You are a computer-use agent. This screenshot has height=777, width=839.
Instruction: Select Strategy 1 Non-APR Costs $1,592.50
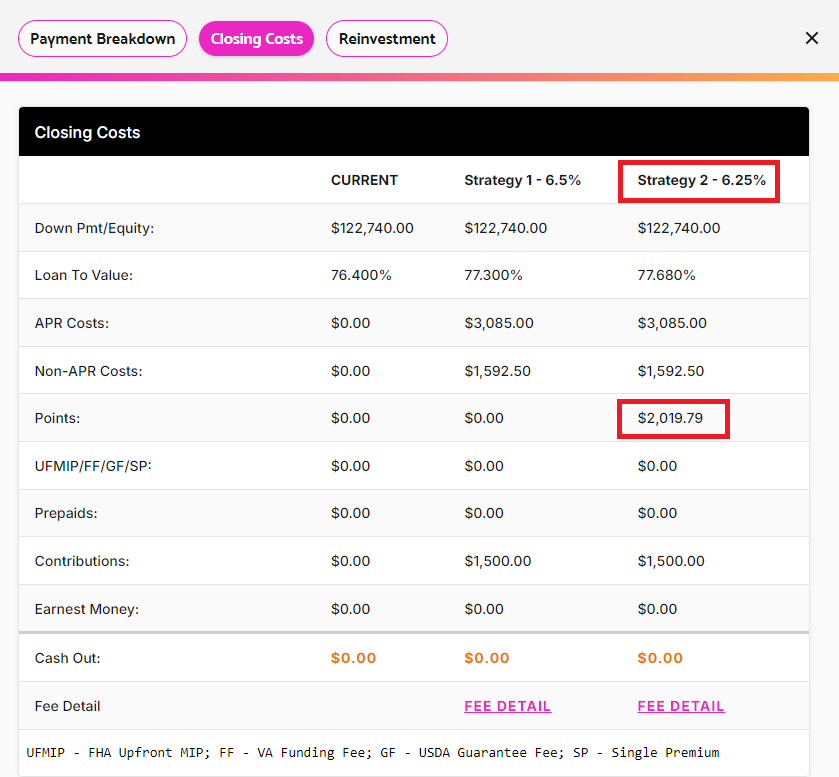point(497,371)
